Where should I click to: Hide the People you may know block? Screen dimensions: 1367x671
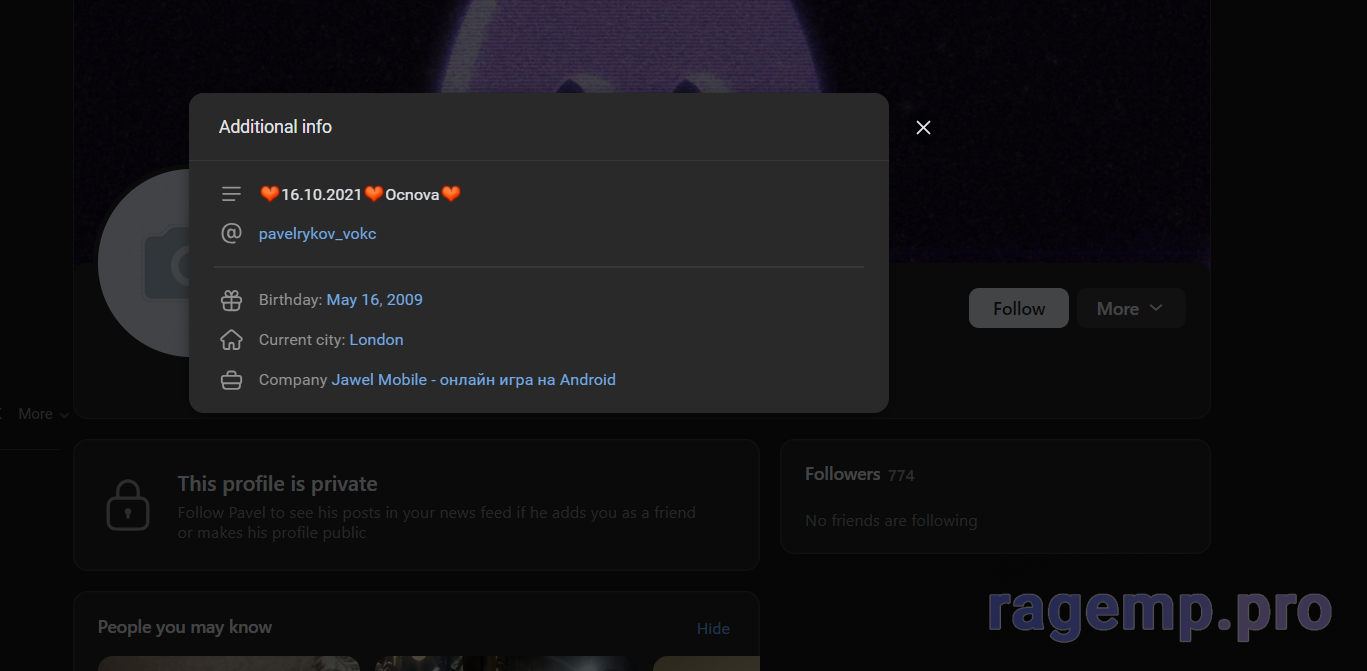point(713,628)
